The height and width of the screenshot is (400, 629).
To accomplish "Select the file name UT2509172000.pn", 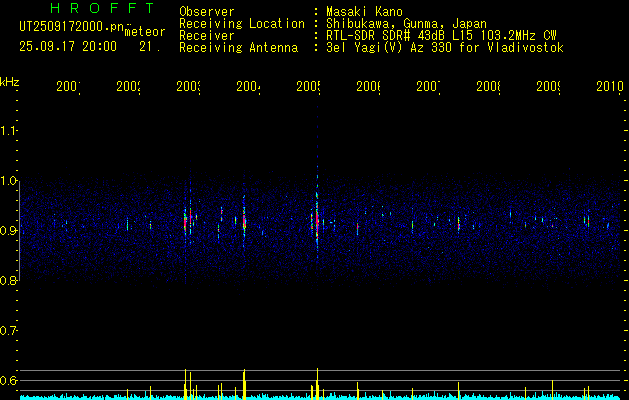I will [72, 27].
